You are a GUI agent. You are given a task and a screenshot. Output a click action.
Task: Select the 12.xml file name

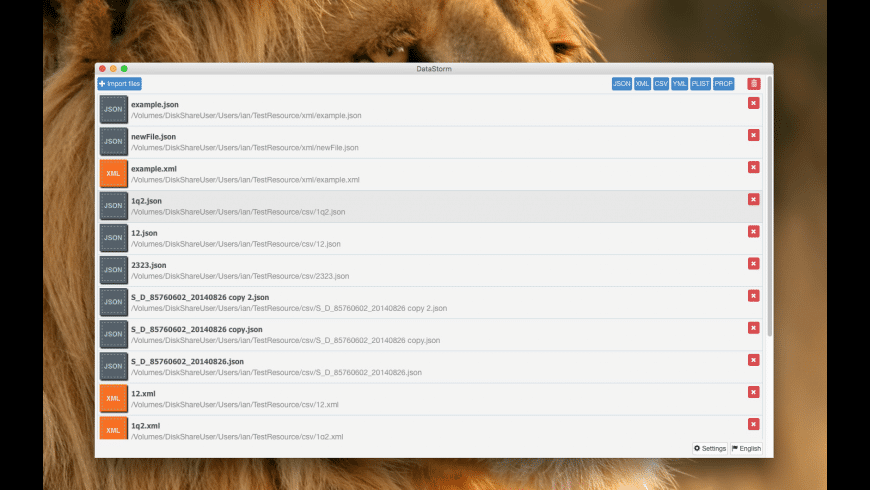pos(143,394)
